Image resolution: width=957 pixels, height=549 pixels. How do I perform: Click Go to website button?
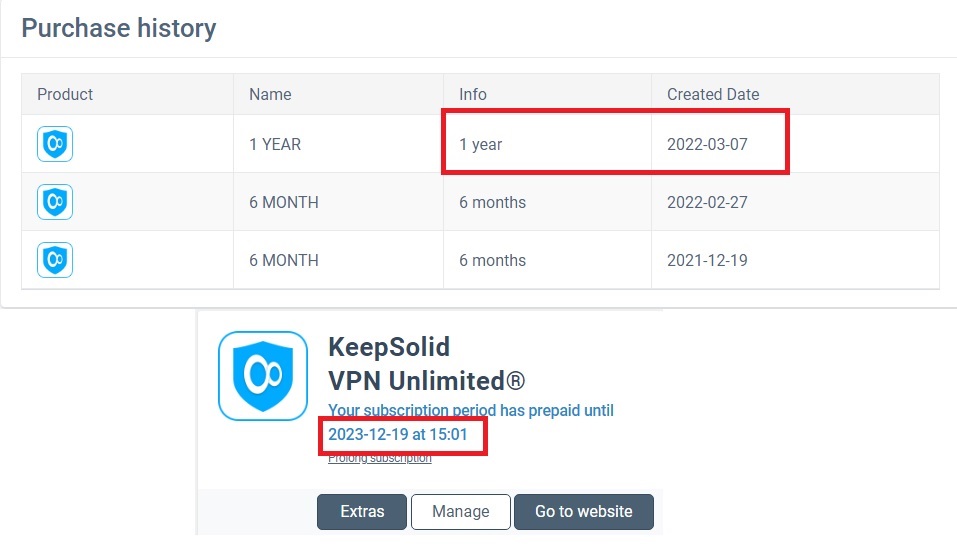click(x=583, y=511)
